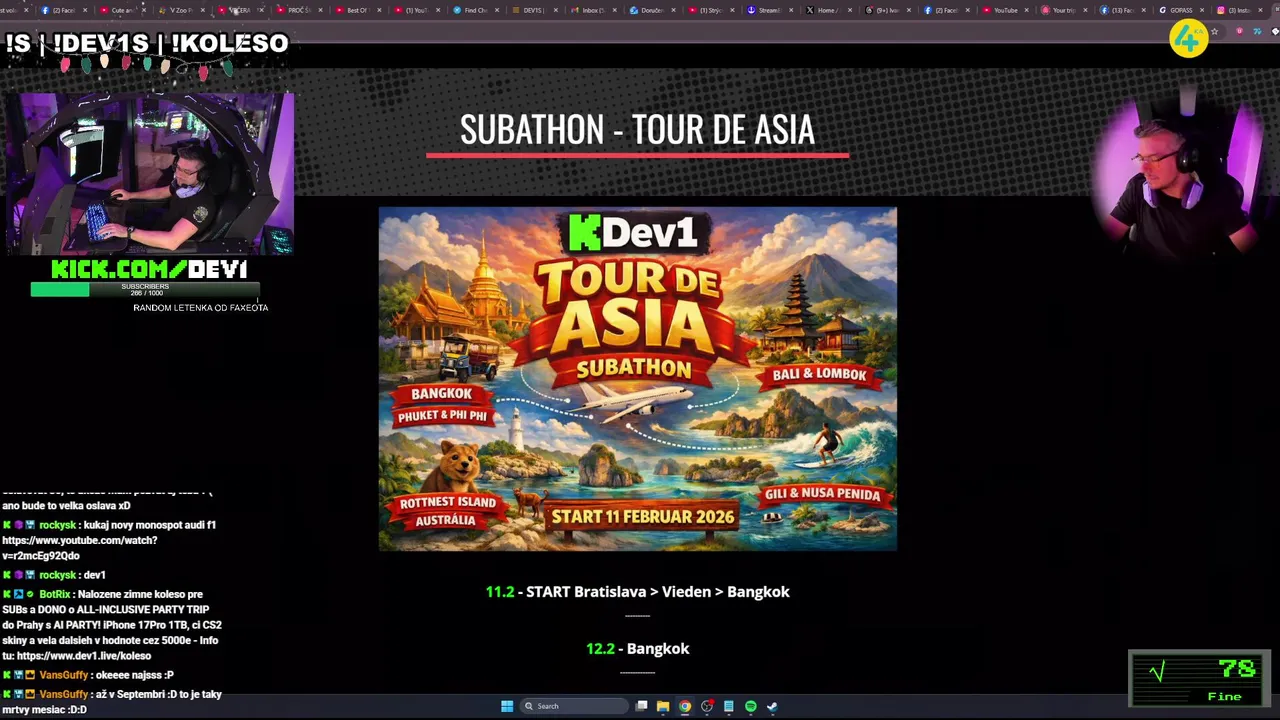Click the 'RANDOM LETENKA OD FAXEOTA' text

(x=200, y=308)
